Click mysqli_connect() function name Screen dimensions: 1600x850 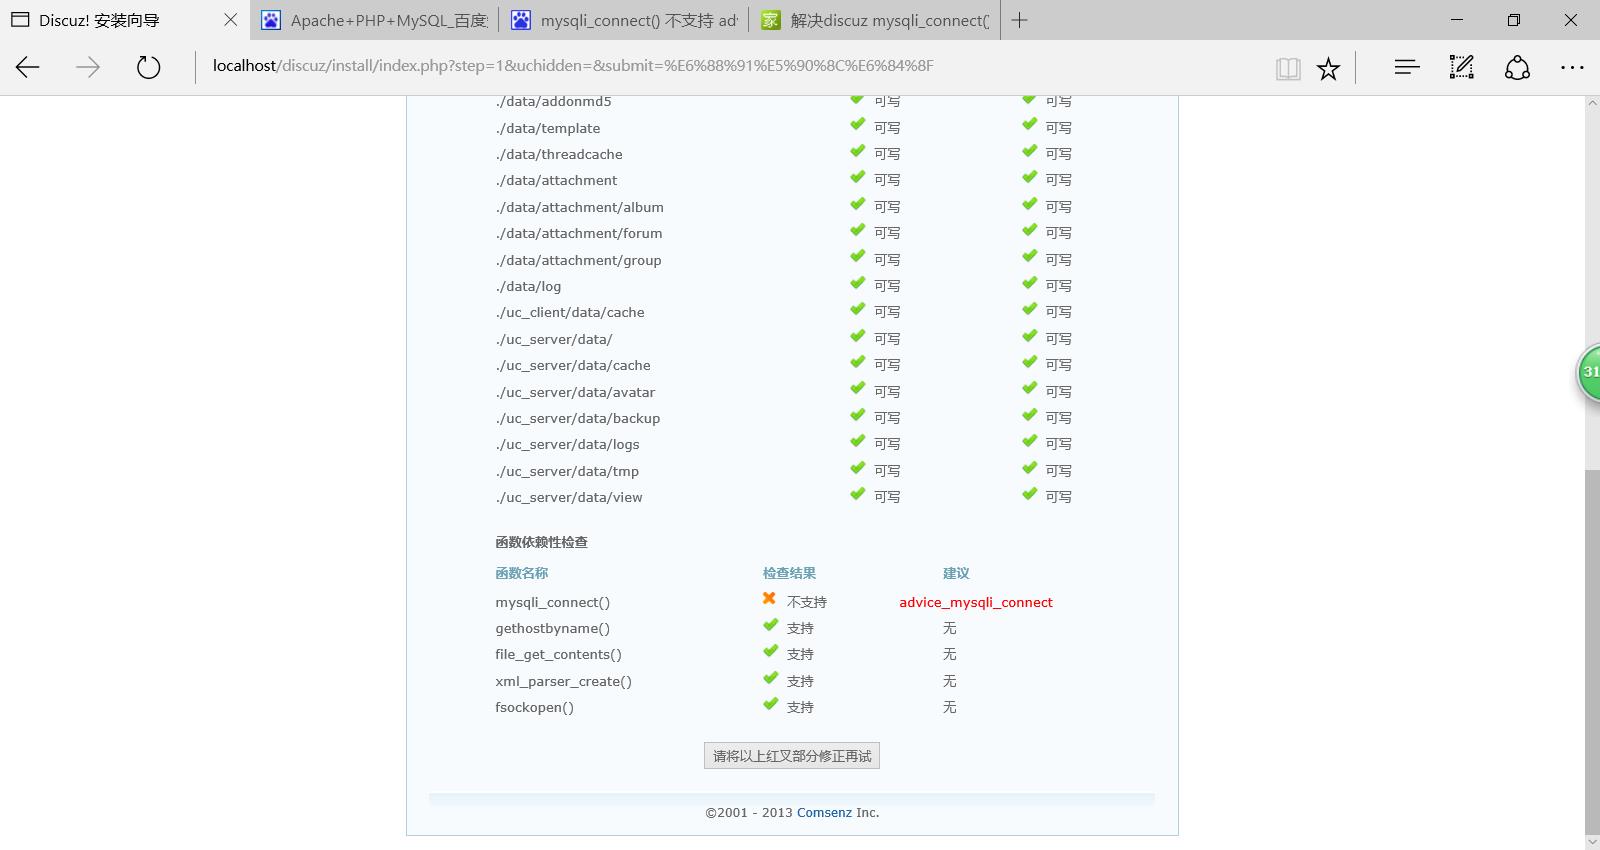[552, 602]
